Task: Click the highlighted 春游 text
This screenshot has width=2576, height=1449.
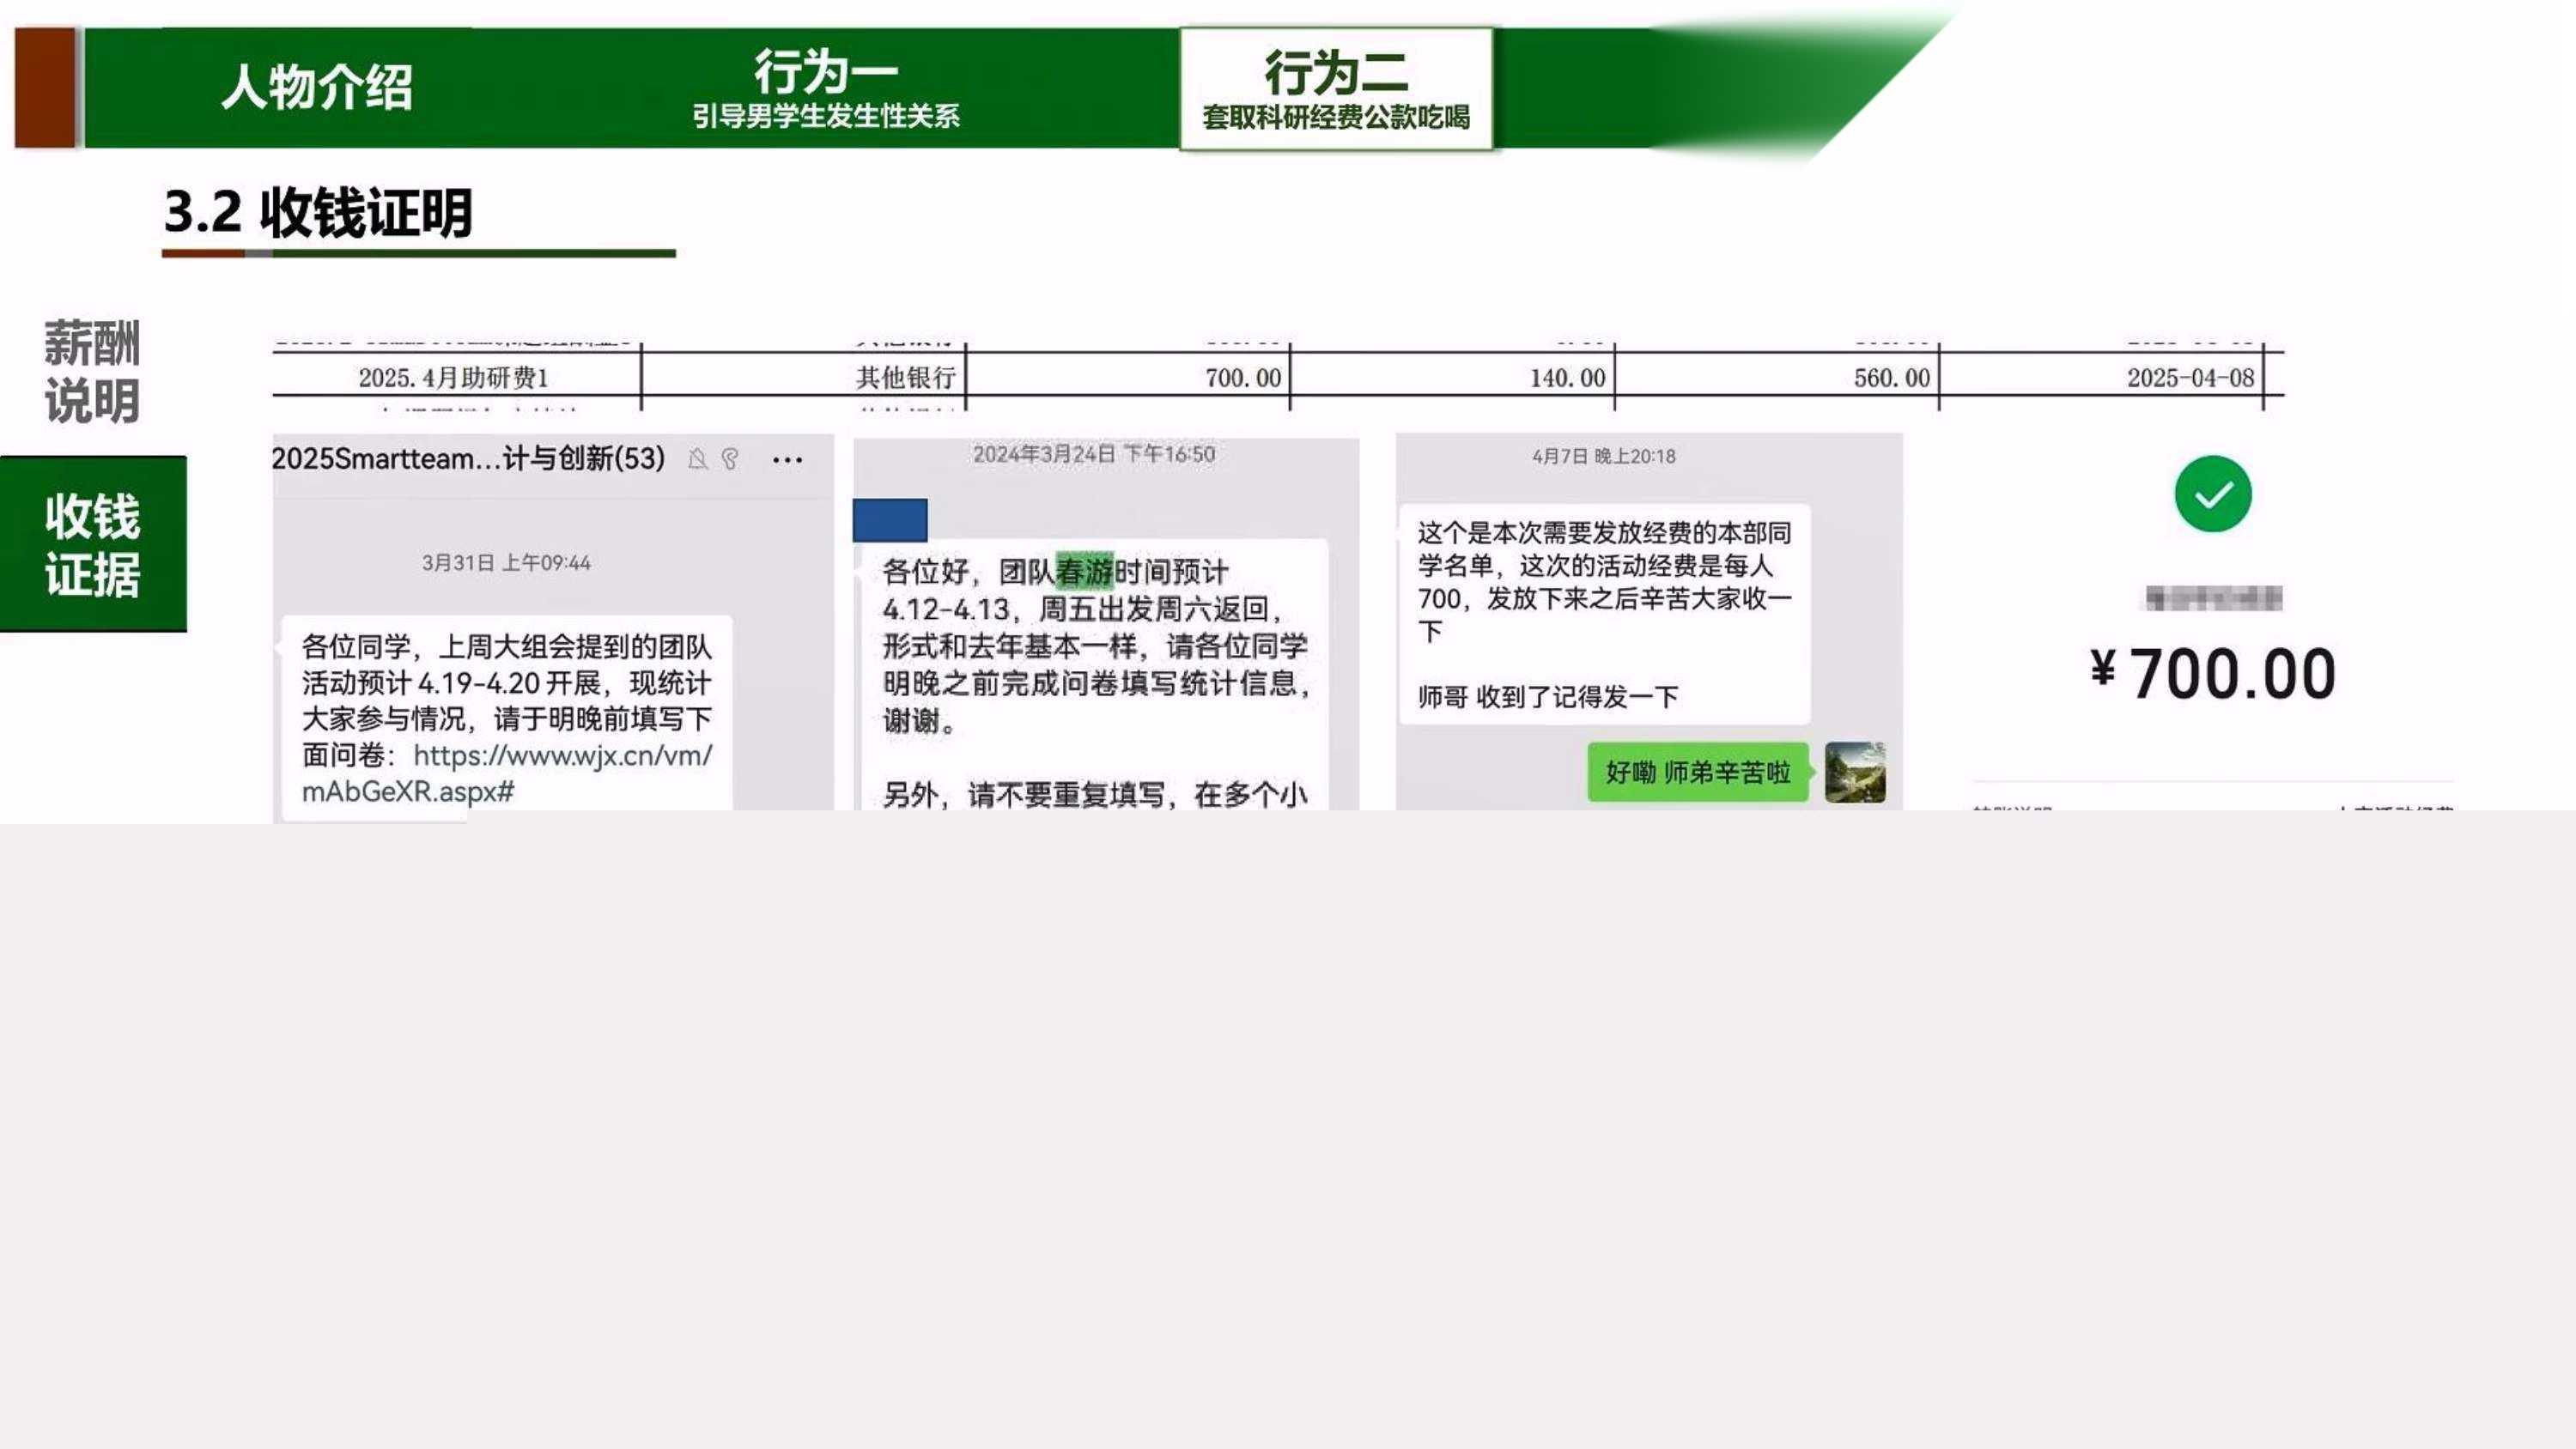Action: 1084,572
